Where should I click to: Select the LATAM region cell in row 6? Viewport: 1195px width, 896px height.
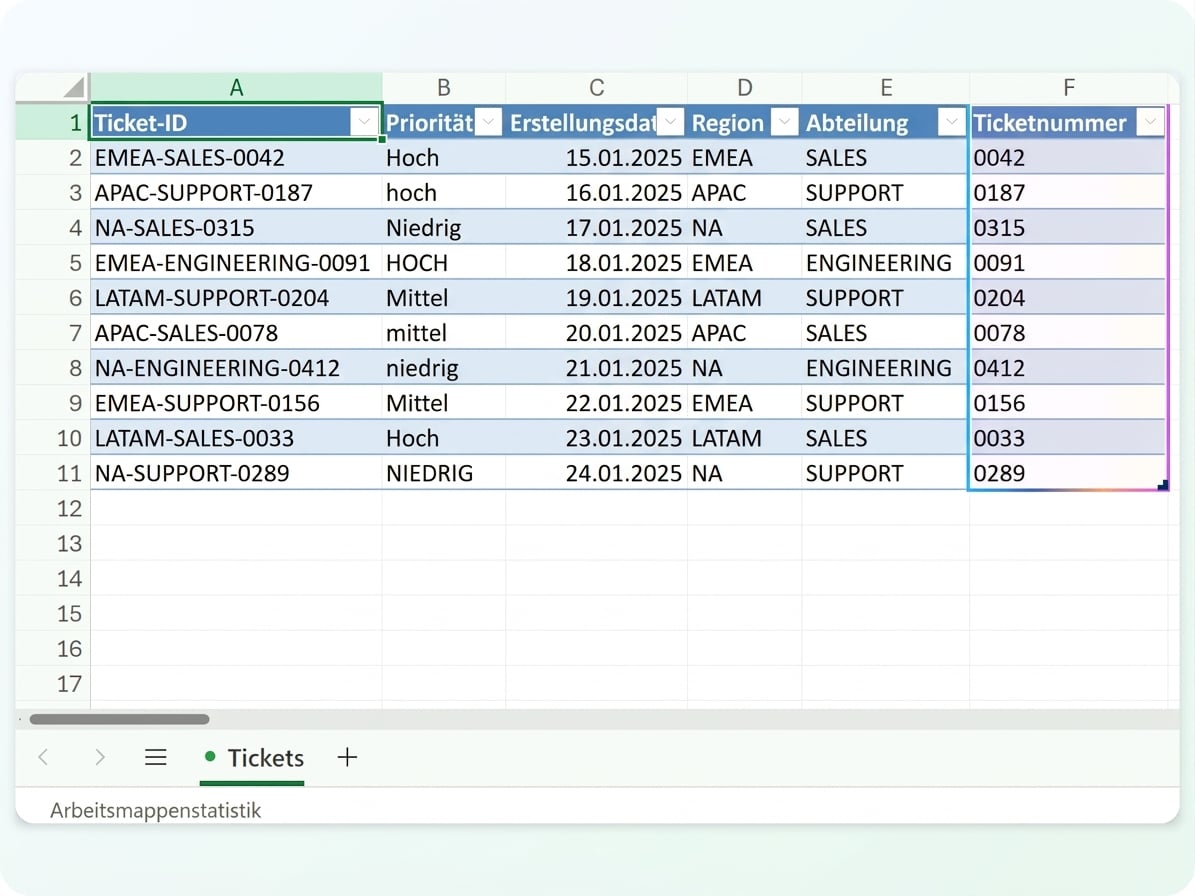(x=745, y=298)
